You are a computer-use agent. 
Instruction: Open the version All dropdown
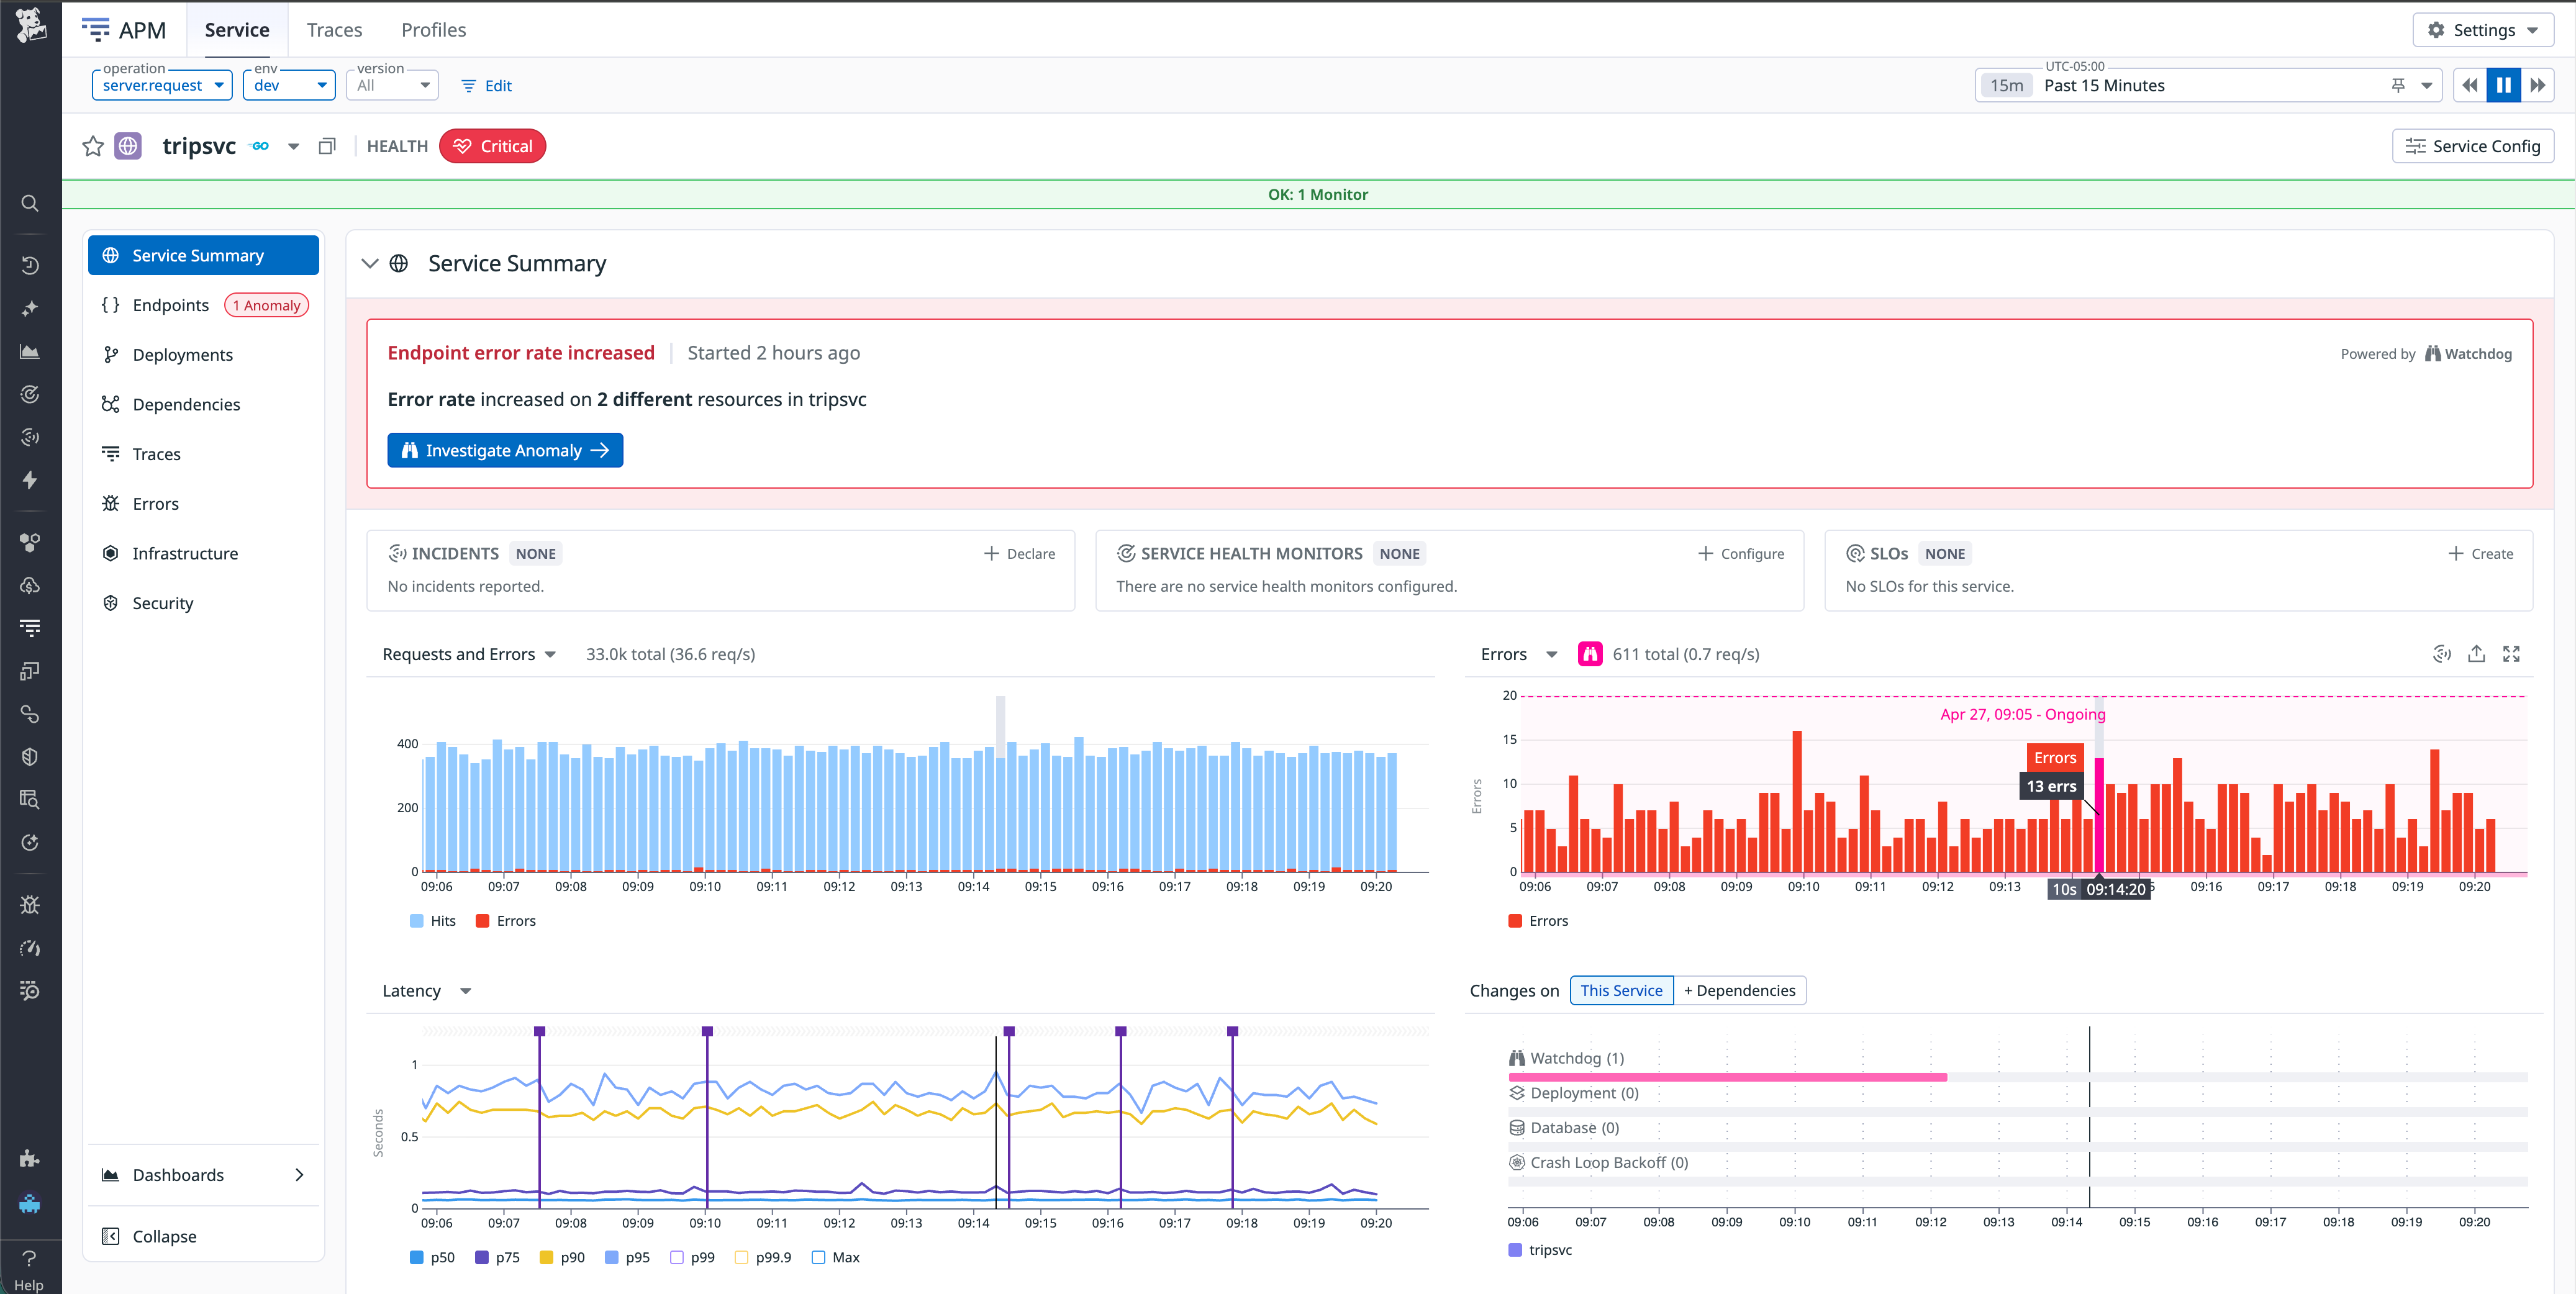click(x=392, y=85)
